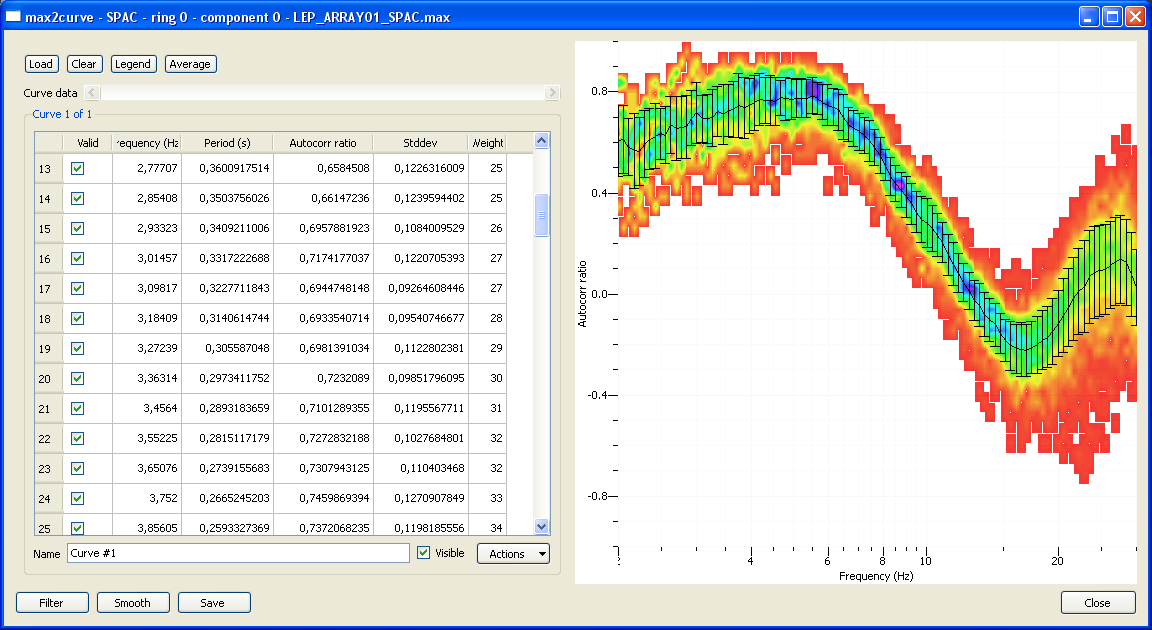Click the Filter button
The height and width of the screenshot is (630, 1152).
tap(51, 603)
